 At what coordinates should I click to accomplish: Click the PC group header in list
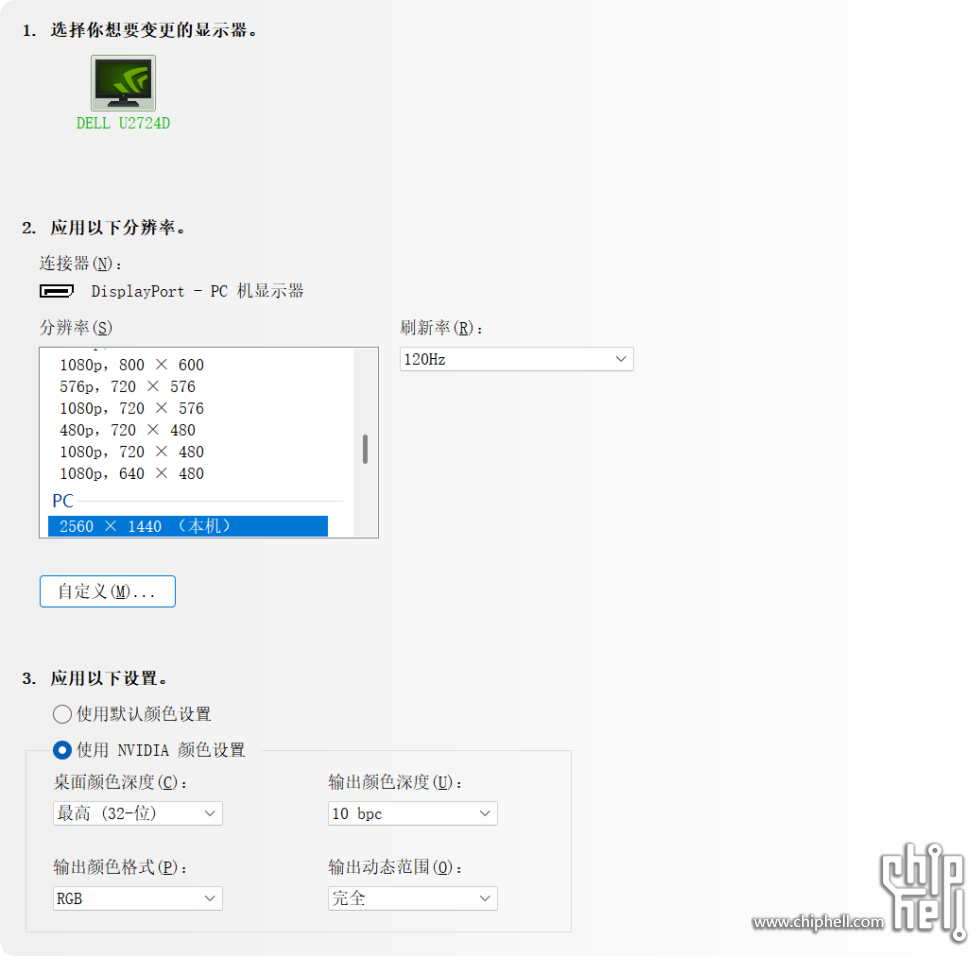(63, 501)
